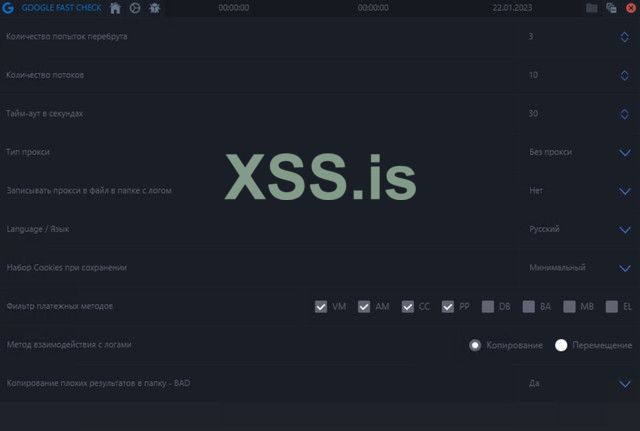Expand the copy BAD results dropdown arrow
The height and width of the screenshot is (431, 640).
point(625,384)
